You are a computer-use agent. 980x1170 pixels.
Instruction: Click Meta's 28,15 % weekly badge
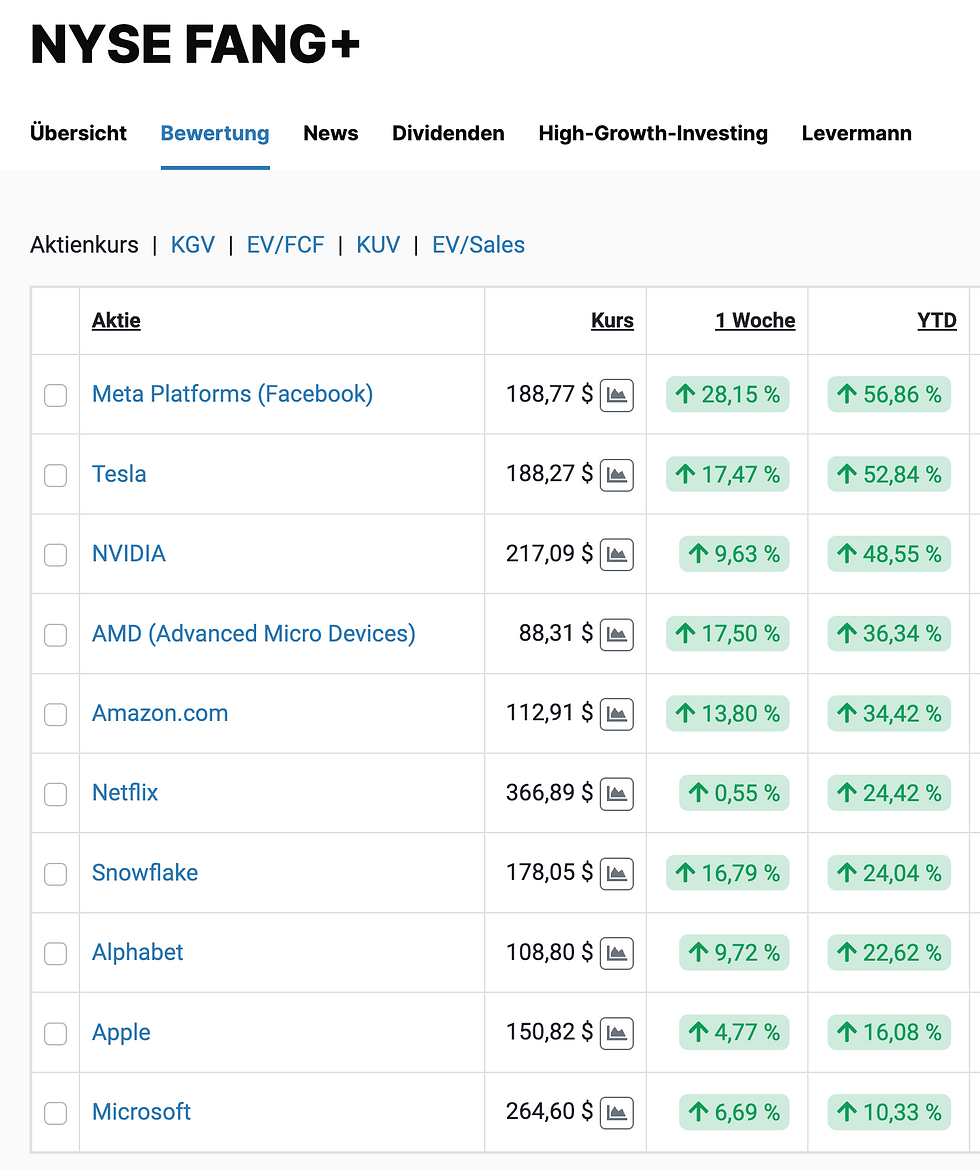click(728, 394)
